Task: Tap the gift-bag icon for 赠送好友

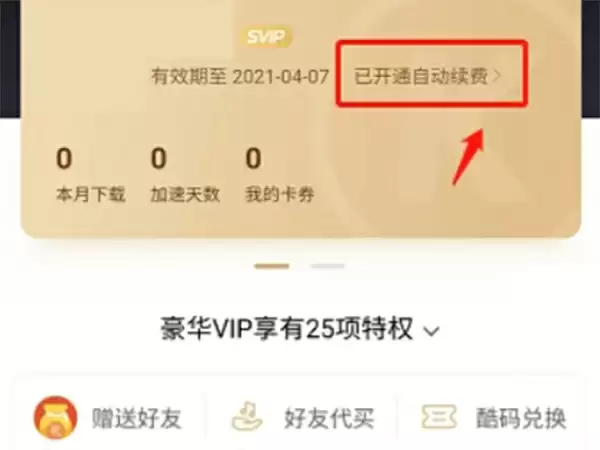Action: point(55,417)
